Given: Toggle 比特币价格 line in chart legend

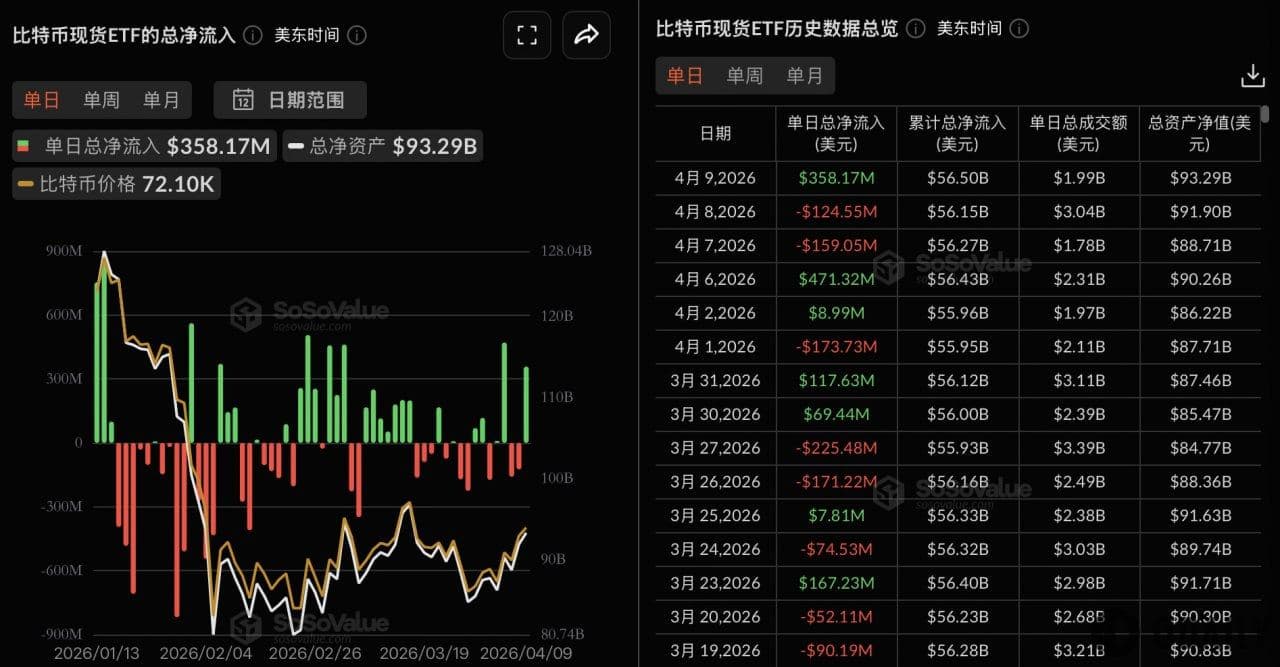Looking at the screenshot, I should (115, 184).
